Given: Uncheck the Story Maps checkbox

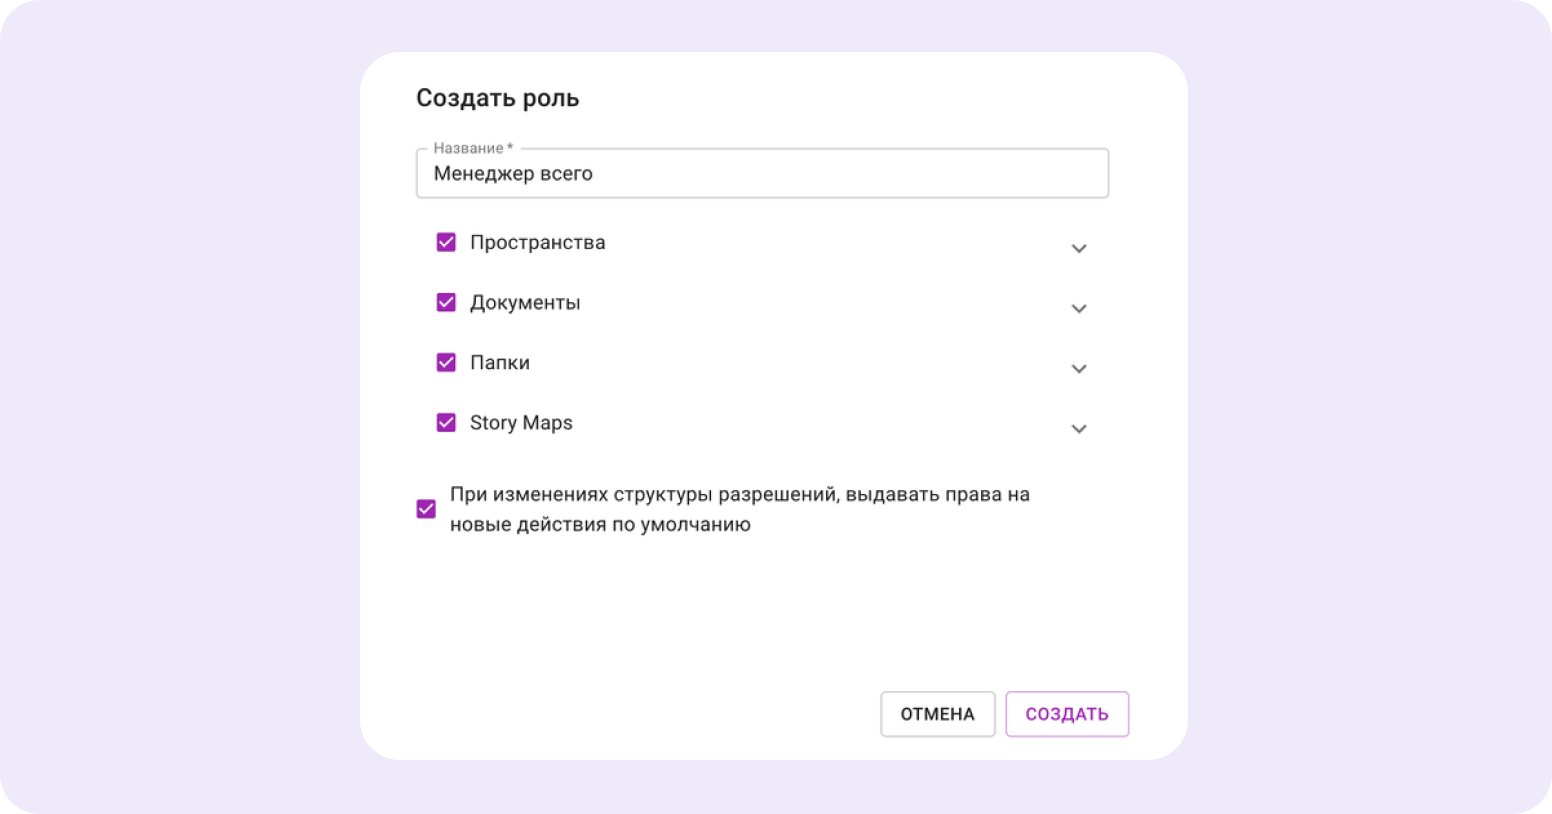Looking at the screenshot, I should 446,422.
